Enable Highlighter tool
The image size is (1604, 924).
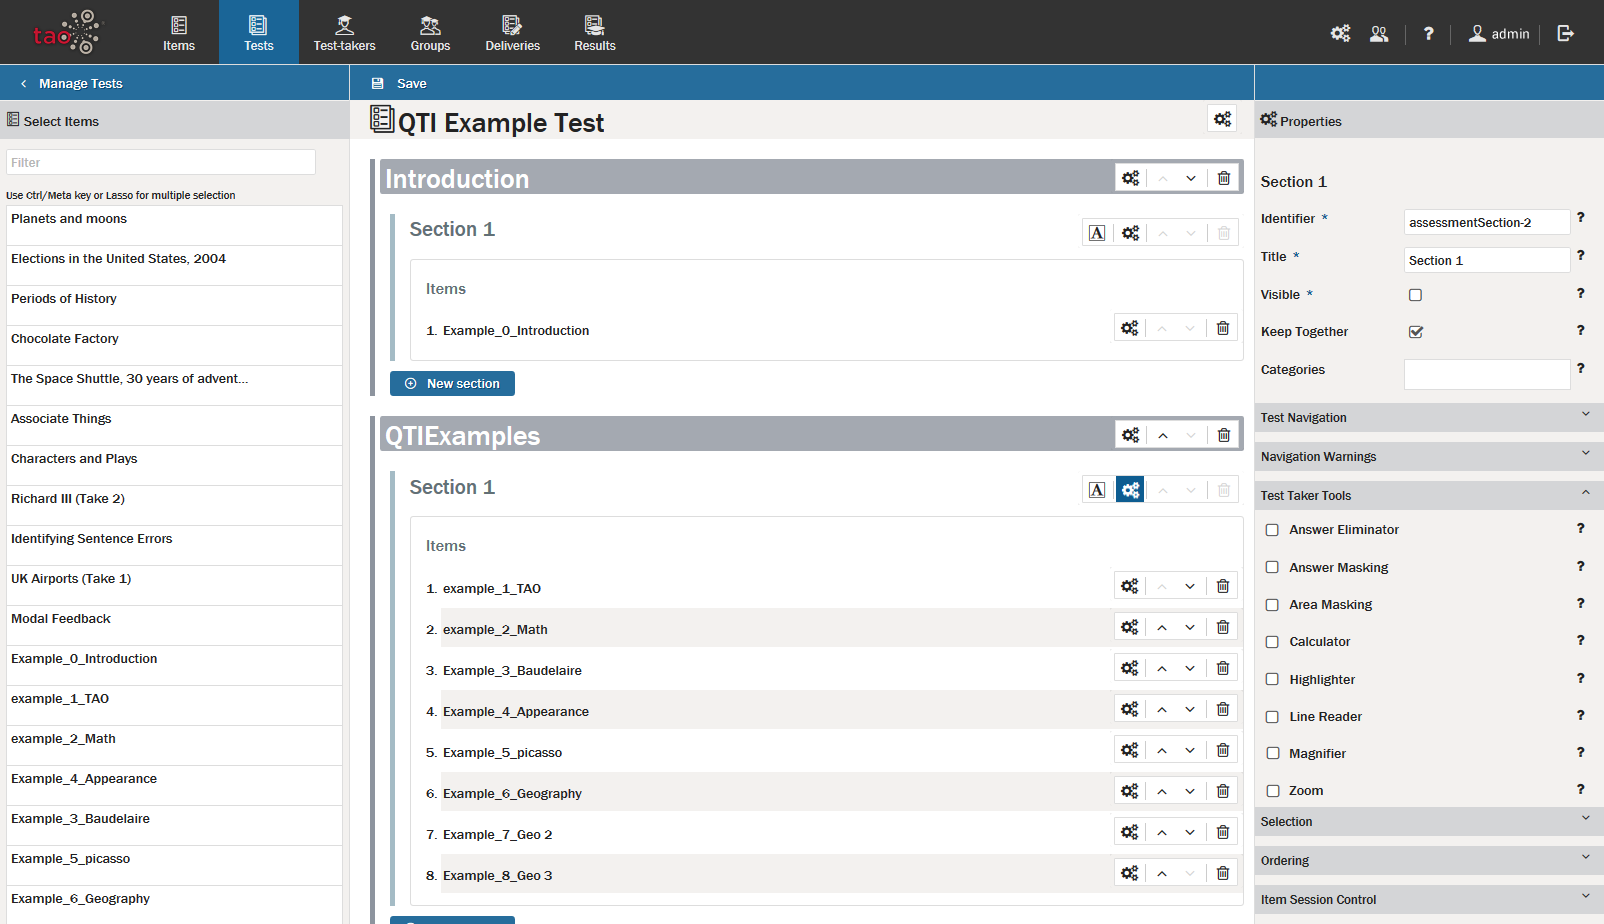pyautogui.click(x=1272, y=679)
